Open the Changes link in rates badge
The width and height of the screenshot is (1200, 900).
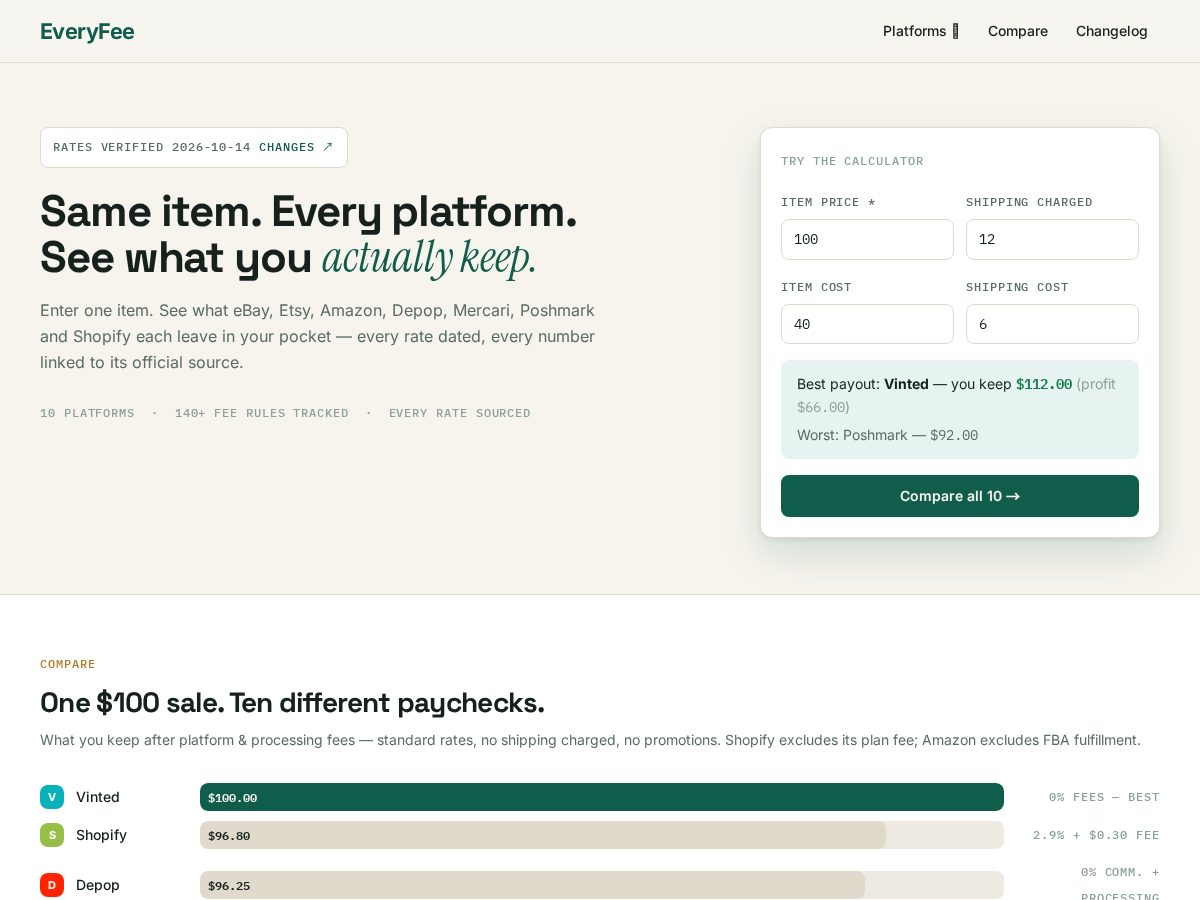point(296,147)
